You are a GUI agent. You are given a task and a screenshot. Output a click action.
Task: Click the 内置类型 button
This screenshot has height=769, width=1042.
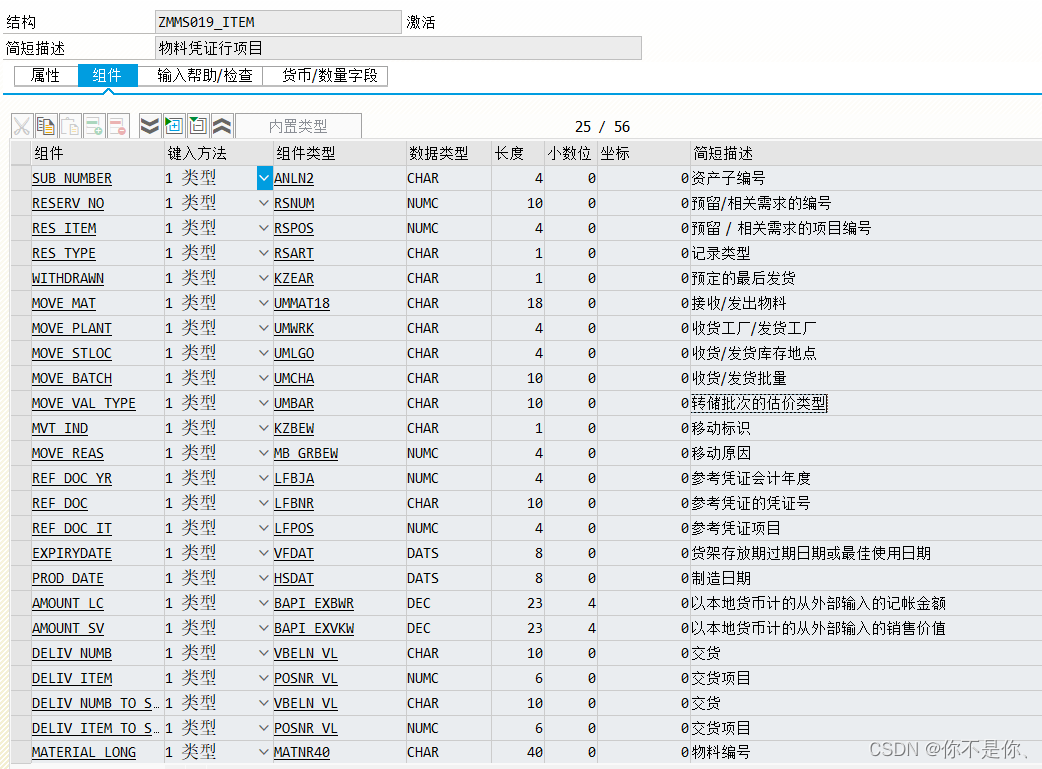click(x=299, y=125)
